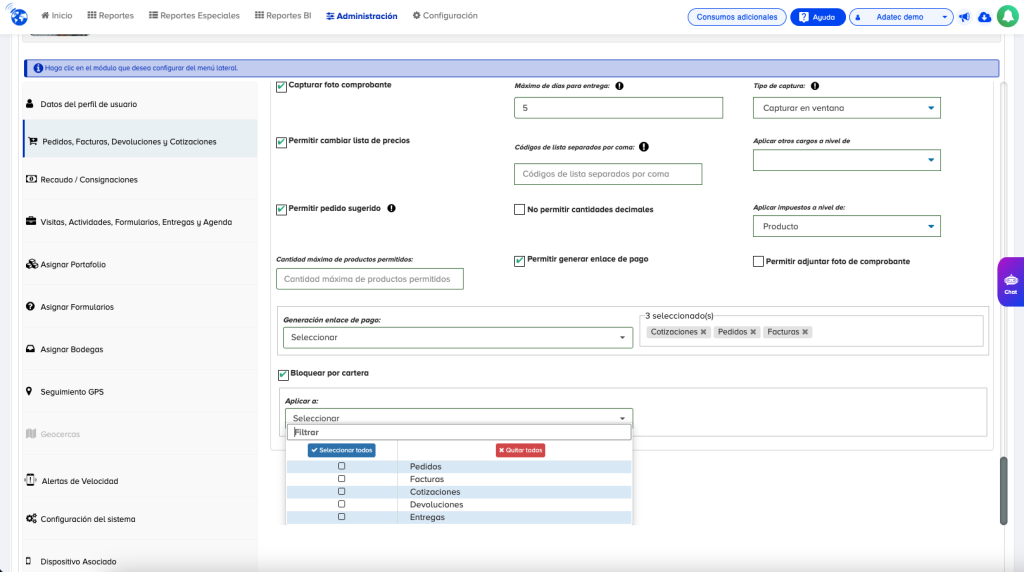Open Recaudo / Consignaciones section
The image size is (1024, 572).
coord(140,180)
